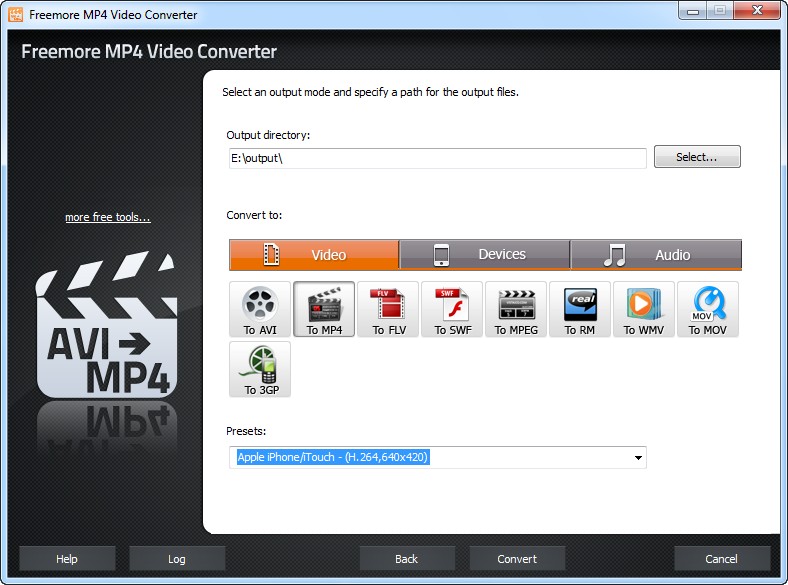Select the To WMV format icon
The height and width of the screenshot is (585, 788).
(x=644, y=309)
